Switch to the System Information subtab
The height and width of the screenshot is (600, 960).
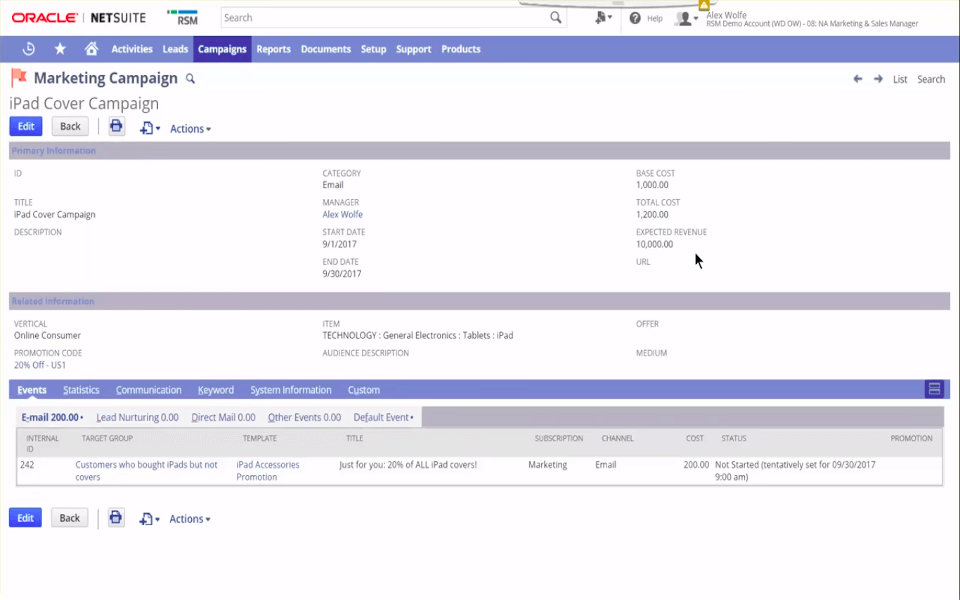point(291,390)
